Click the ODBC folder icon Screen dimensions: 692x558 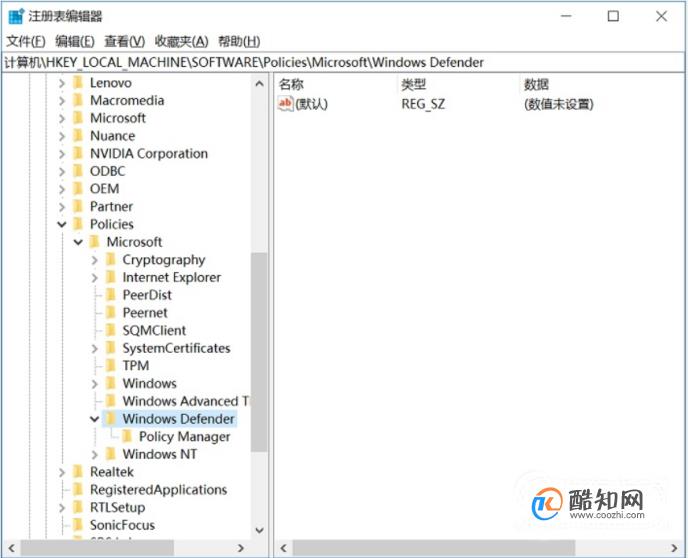point(78,171)
